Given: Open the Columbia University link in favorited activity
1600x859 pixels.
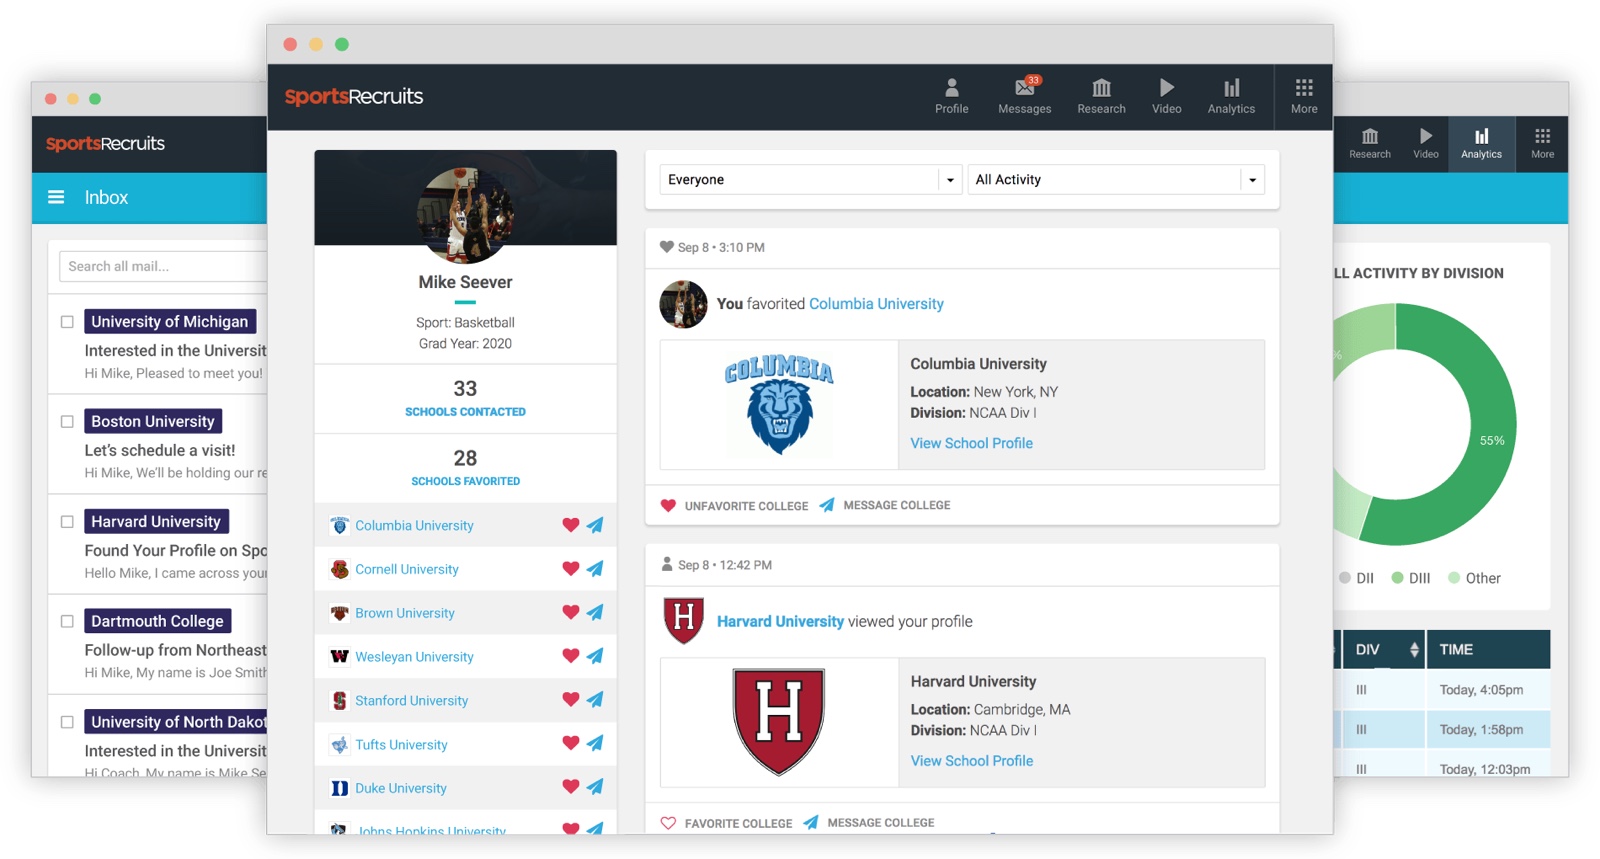Looking at the screenshot, I should coord(876,304).
